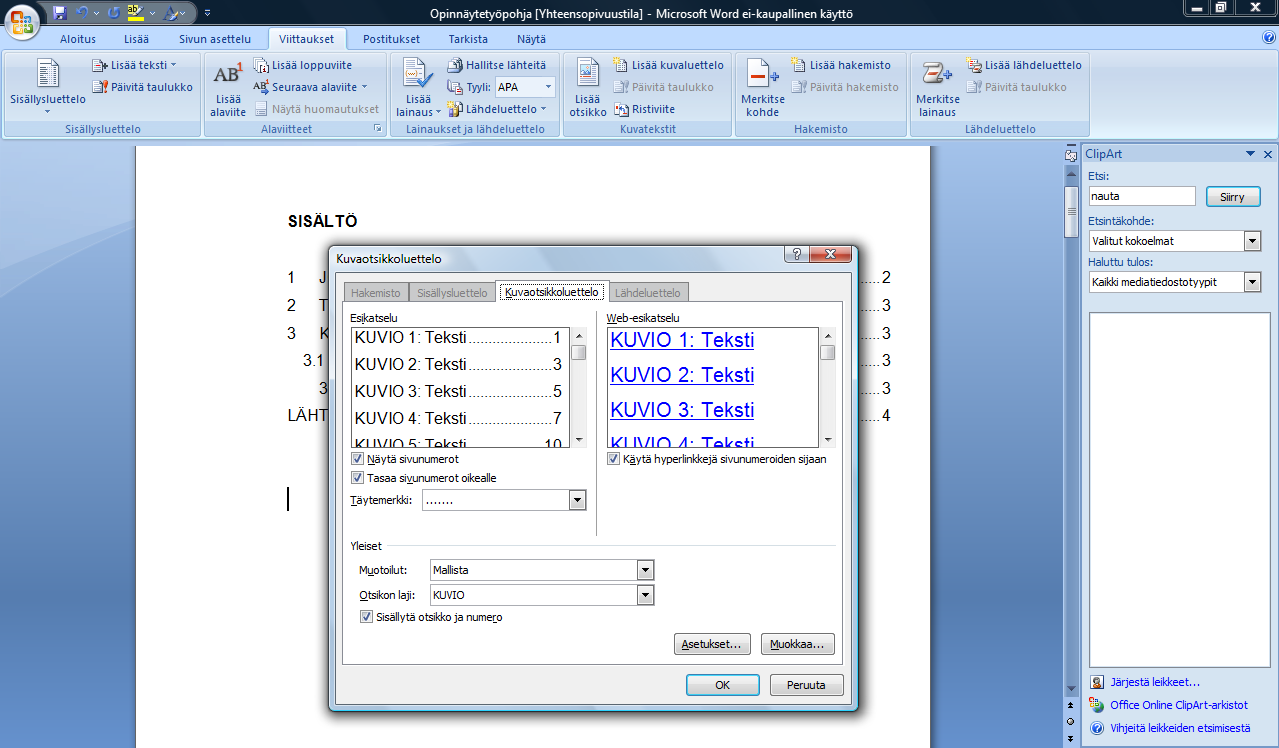This screenshot has height=748, width=1279.
Task: Toggle Tasaa sivunumerot oikealle checkbox
Action: [x=358, y=478]
